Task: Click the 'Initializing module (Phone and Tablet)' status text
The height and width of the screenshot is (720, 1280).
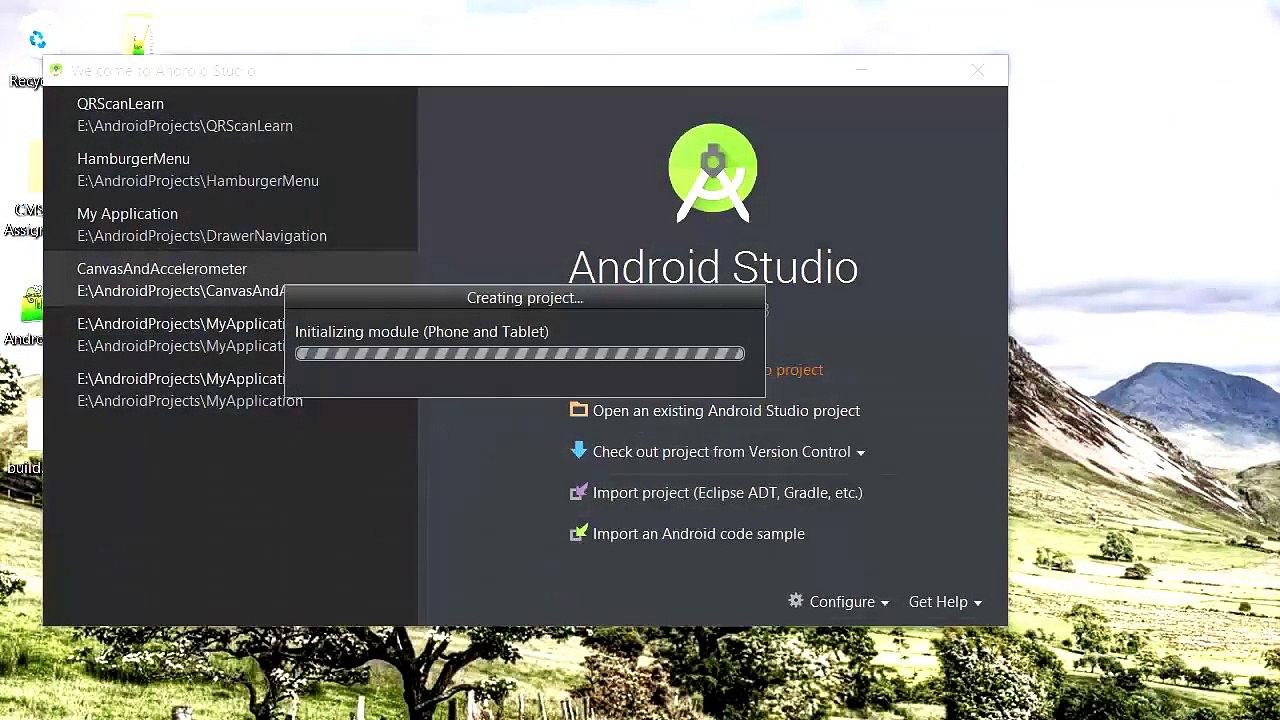Action: click(x=422, y=332)
